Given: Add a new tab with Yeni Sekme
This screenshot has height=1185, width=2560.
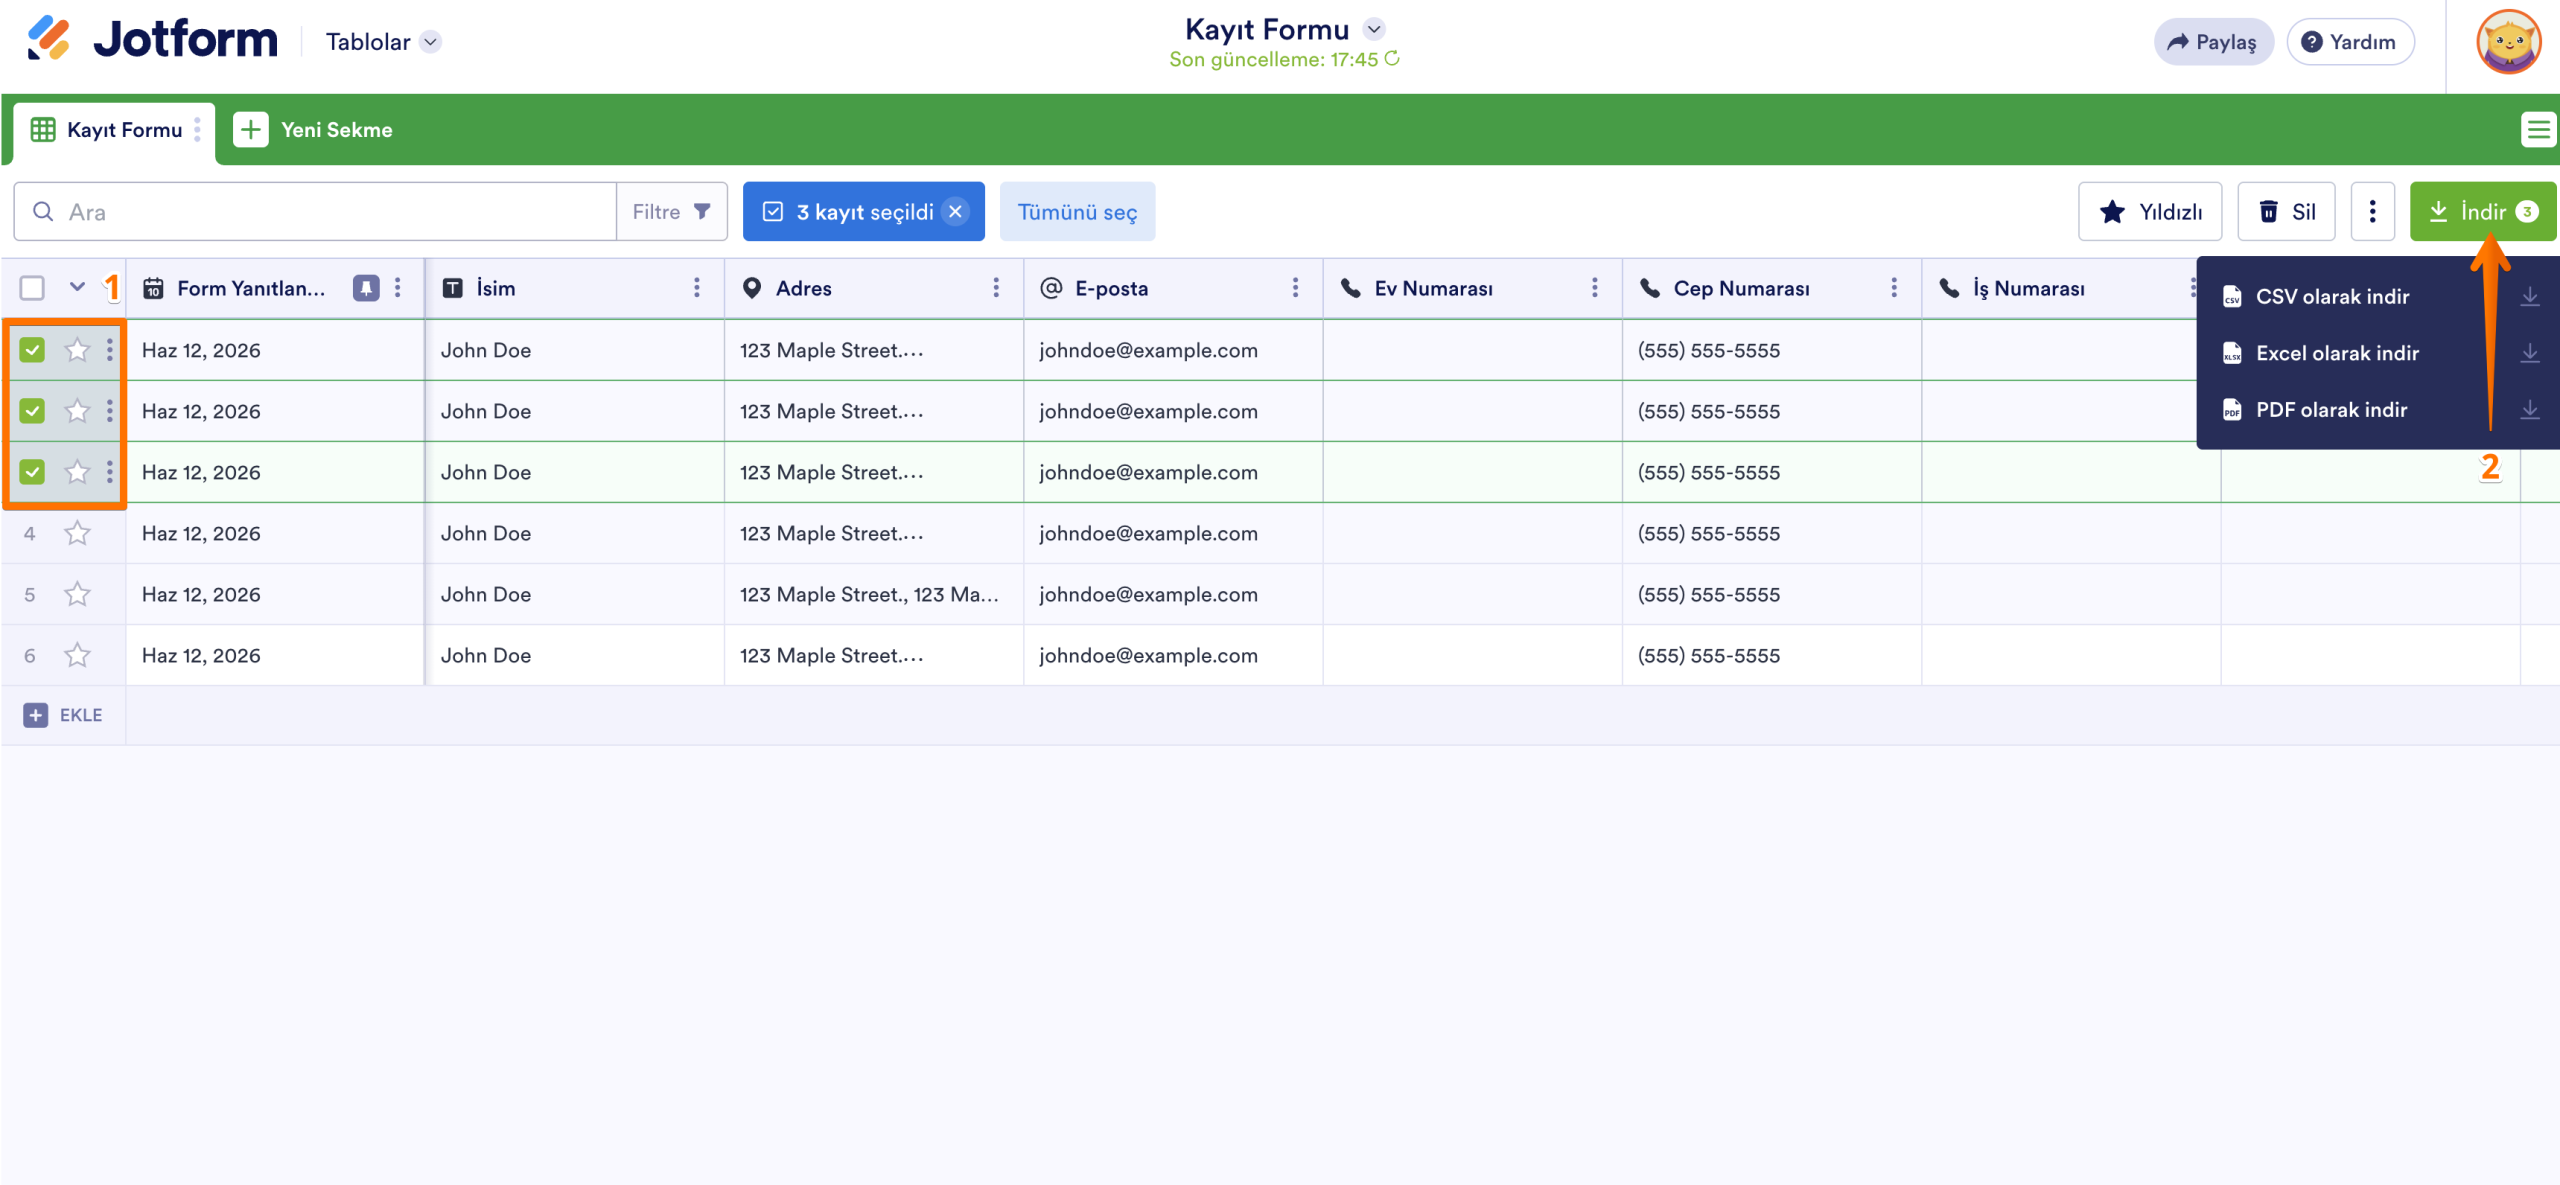Looking at the screenshot, I should [x=313, y=130].
